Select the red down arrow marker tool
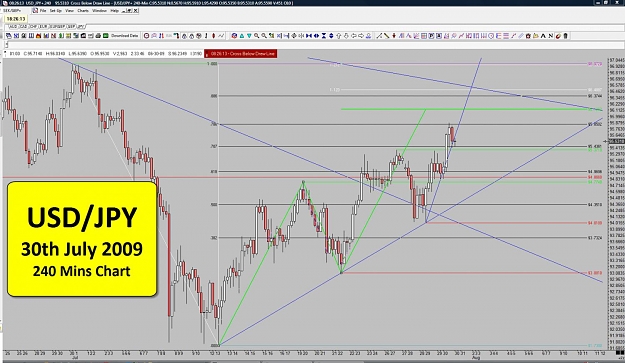 (x=394, y=36)
